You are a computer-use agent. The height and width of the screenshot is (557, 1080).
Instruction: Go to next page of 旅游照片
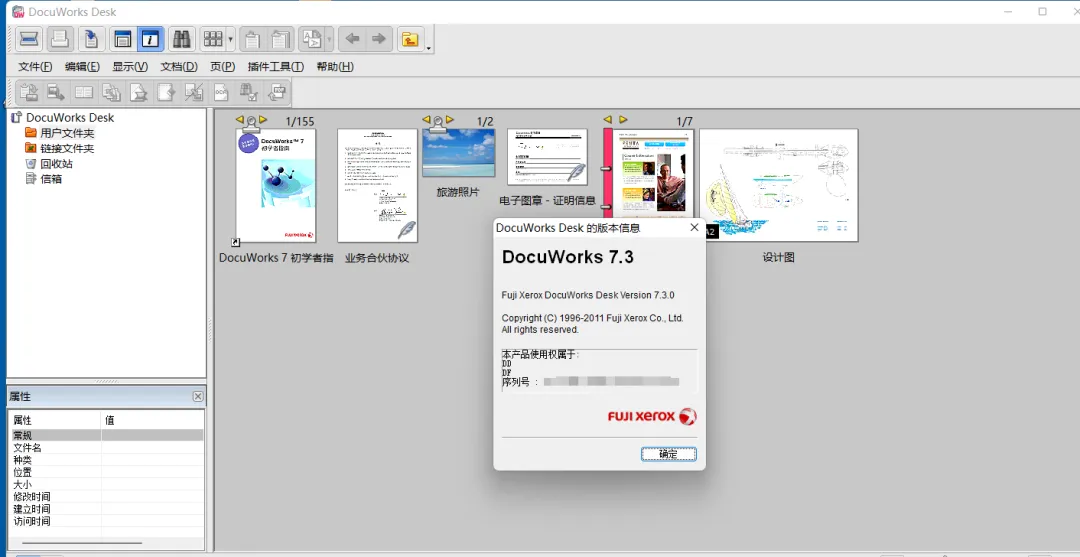pos(450,120)
